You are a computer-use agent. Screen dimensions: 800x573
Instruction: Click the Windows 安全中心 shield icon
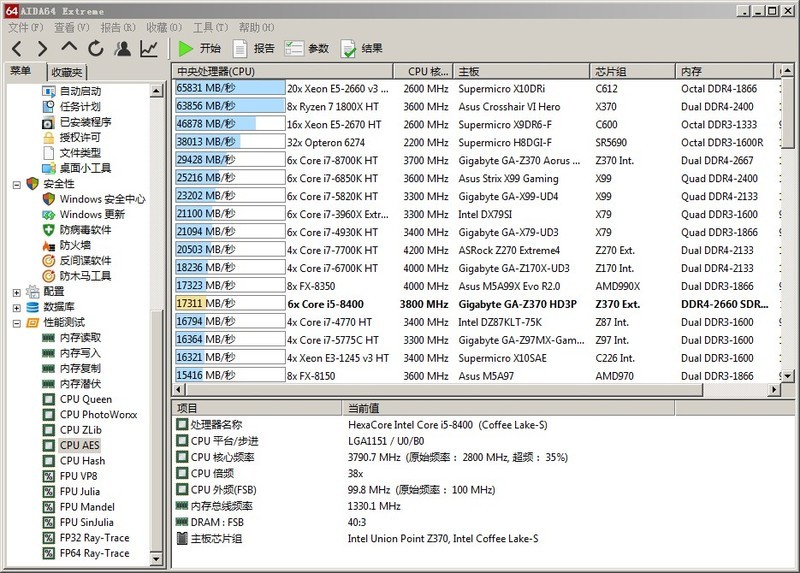tap(48, 199)
